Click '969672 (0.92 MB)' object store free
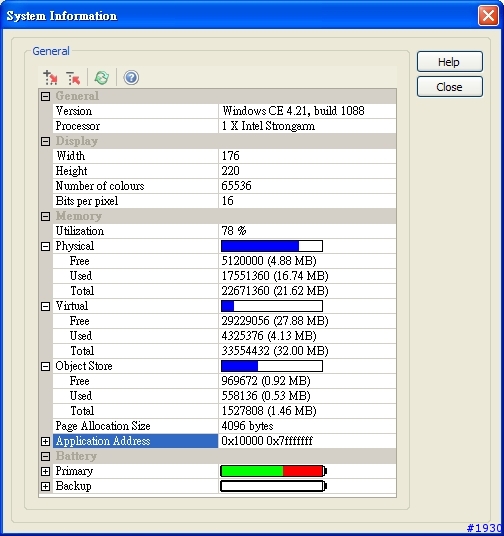Image resolution: width=504 pixels, height=536 pixels. tap(266, 381)
